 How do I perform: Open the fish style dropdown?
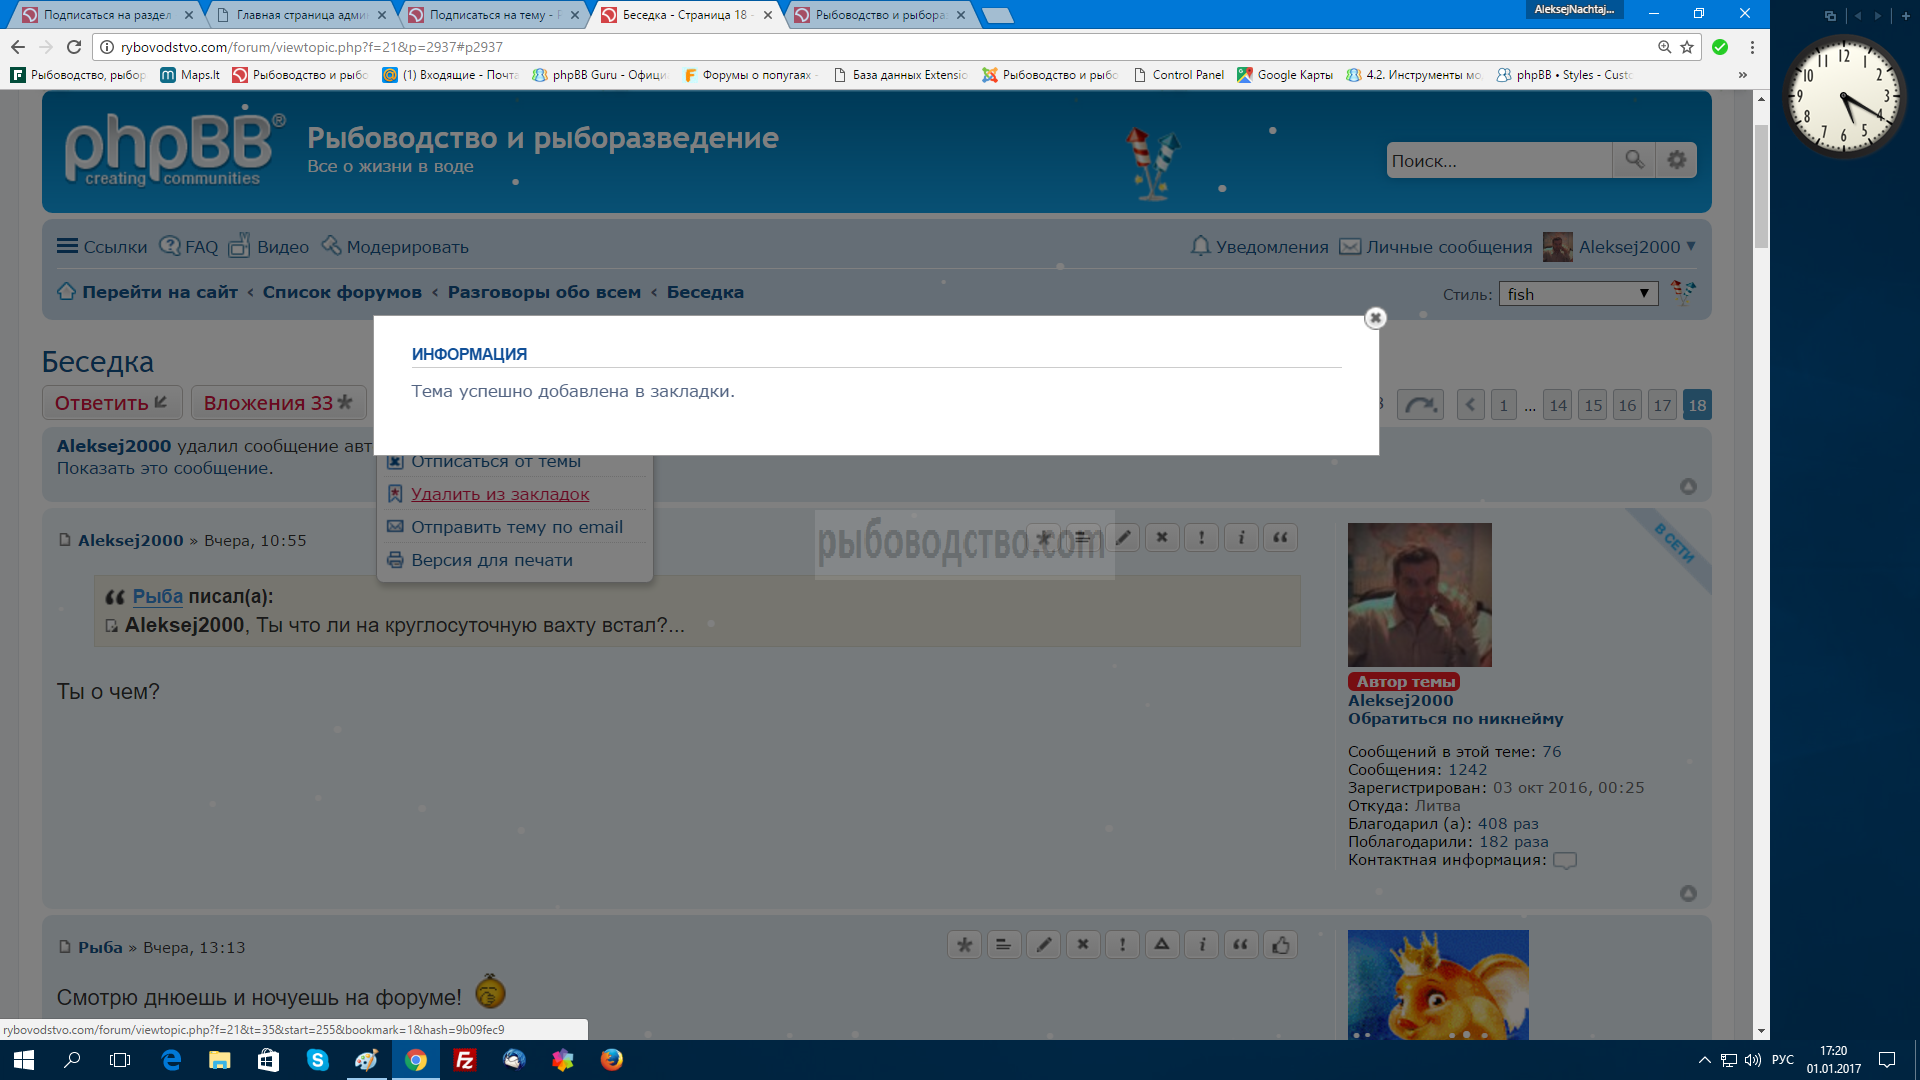coord(1577,294)
